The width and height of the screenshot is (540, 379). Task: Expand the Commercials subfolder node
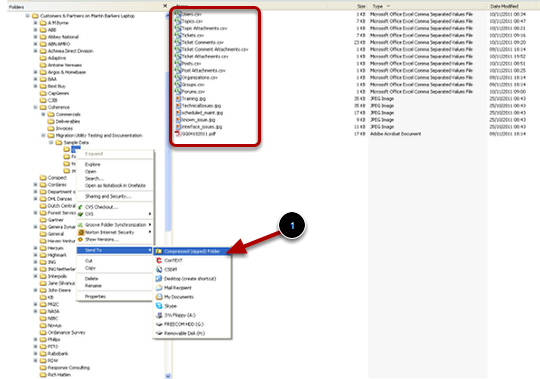click(x=43, y=114)
